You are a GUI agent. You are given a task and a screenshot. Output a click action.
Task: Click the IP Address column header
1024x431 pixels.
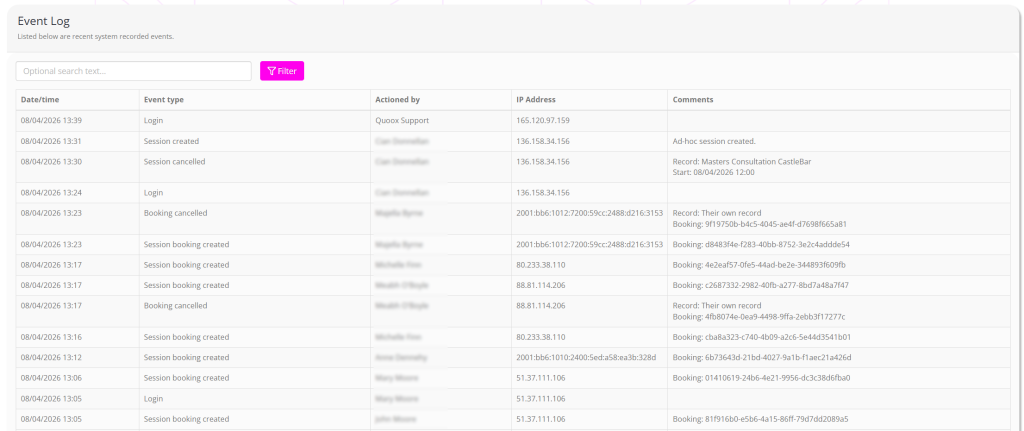pos(535,100)
